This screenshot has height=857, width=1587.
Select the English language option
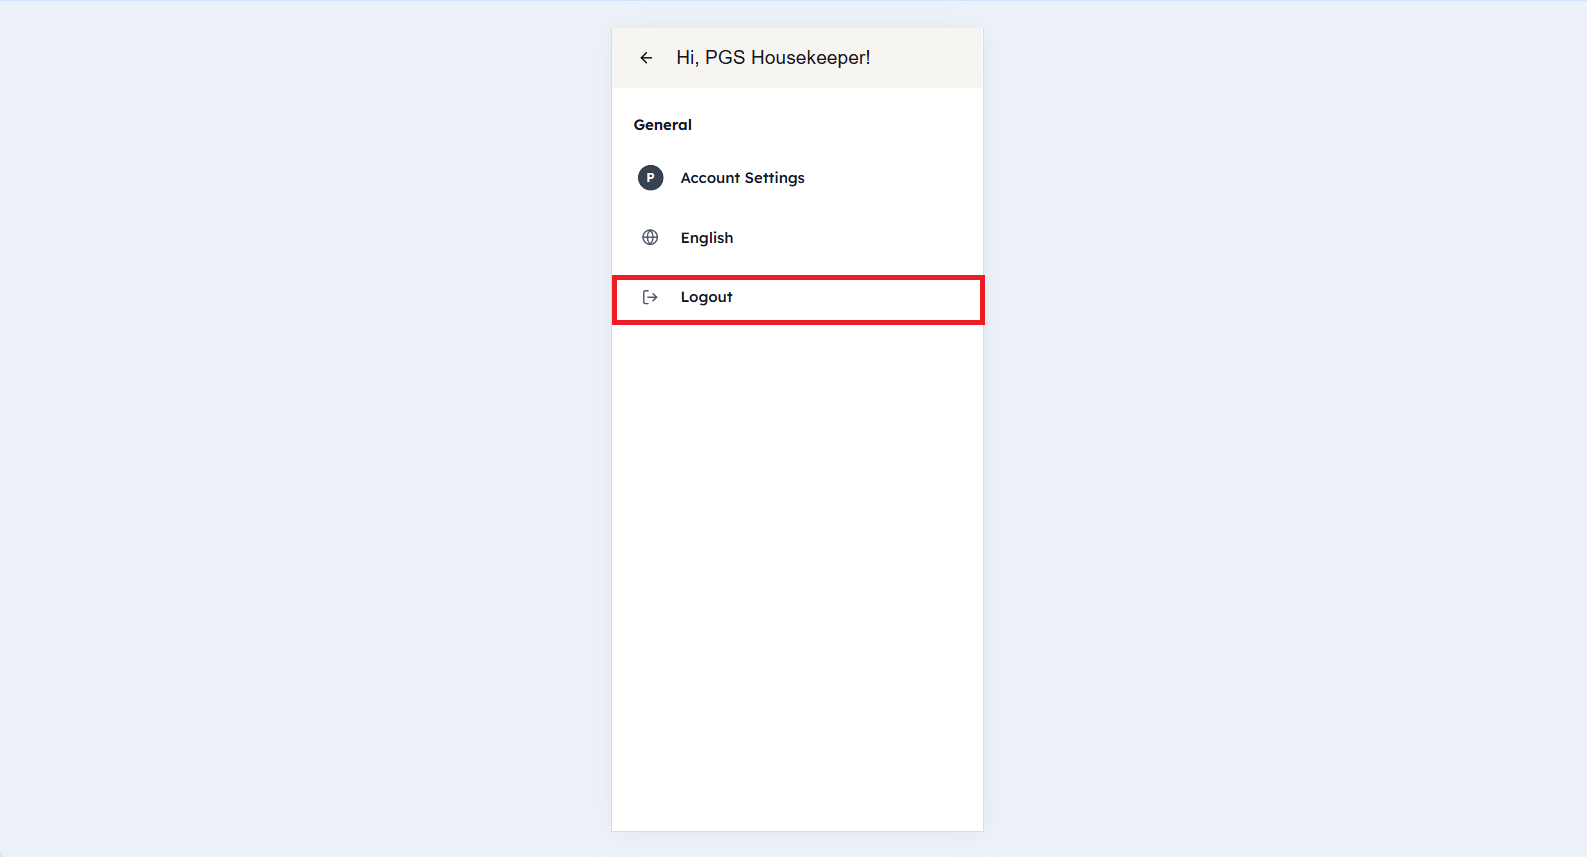click(707, 238)
